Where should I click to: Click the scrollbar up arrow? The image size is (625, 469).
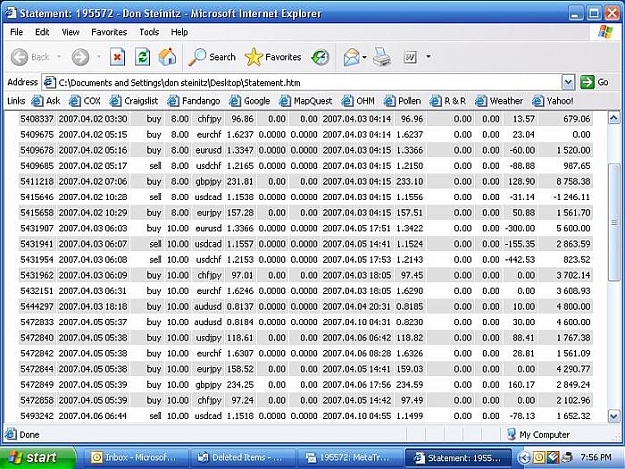click(614, 118)
